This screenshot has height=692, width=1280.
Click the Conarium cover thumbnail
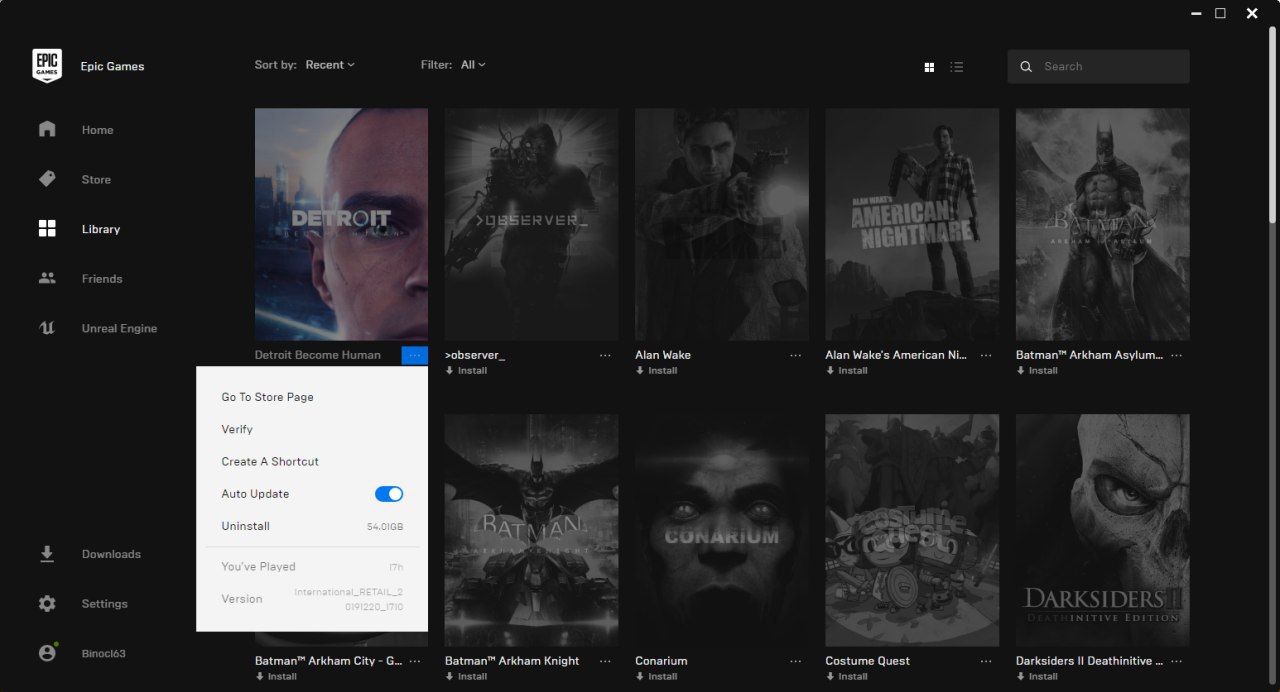(x=722, y=530)
